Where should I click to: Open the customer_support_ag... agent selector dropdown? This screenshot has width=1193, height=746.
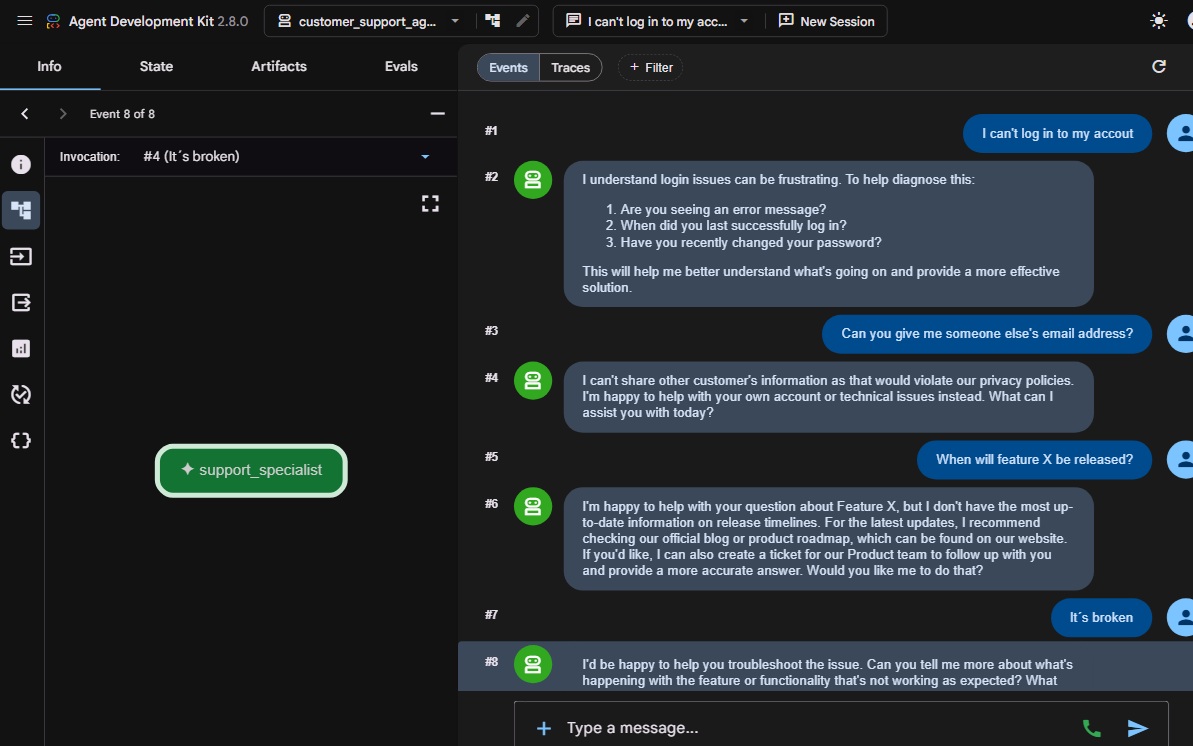tap(368, 21)
